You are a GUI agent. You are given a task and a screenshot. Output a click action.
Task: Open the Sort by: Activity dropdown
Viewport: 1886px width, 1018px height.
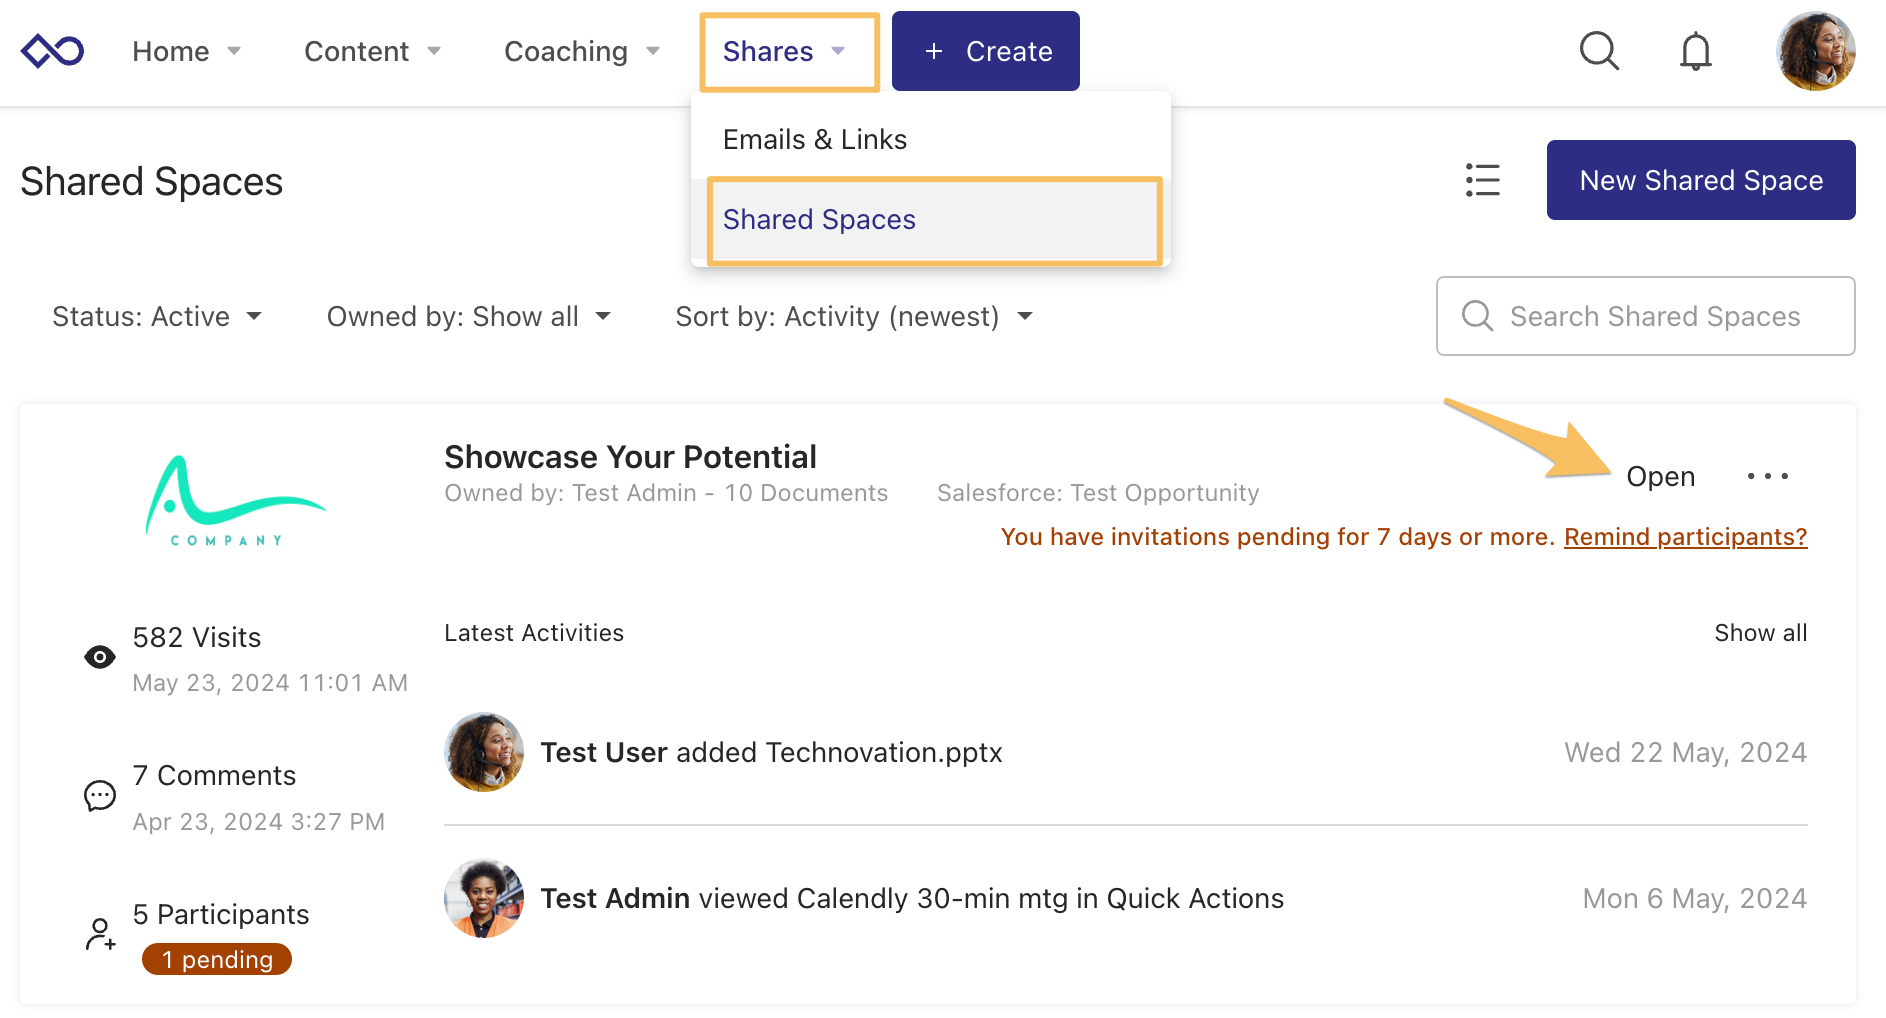853,317
